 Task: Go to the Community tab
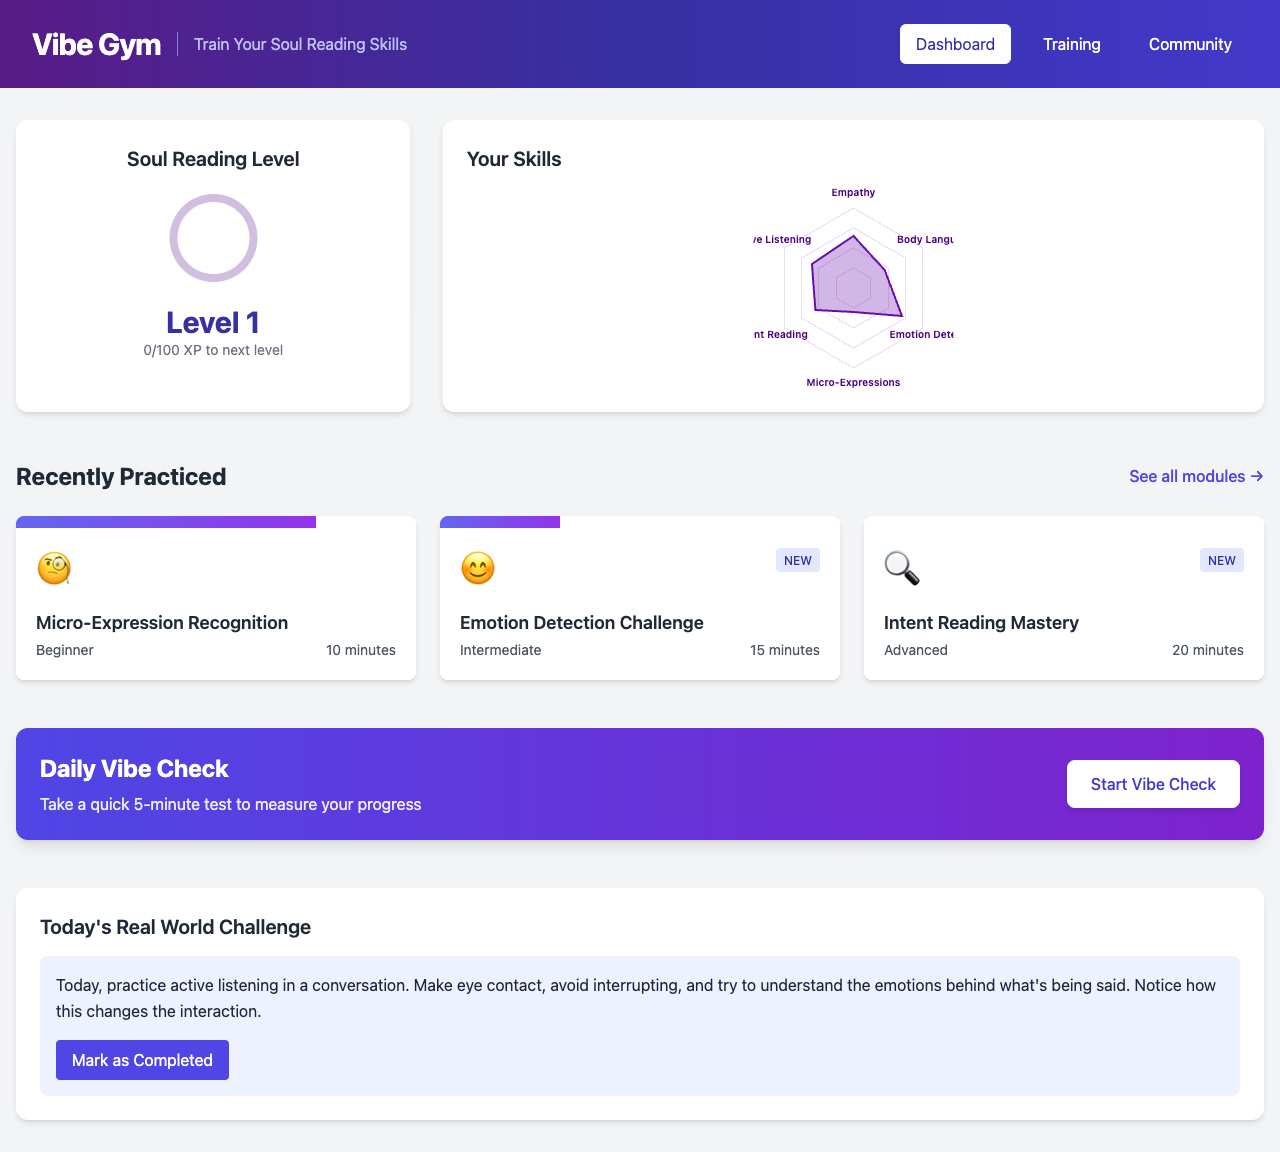click(1189, 44)
